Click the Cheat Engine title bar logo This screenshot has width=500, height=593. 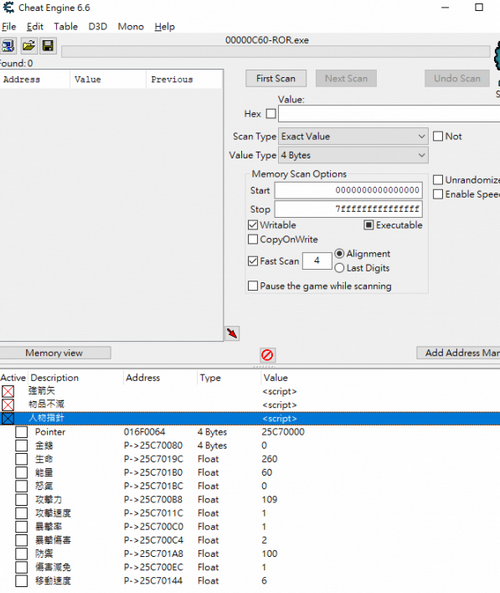click(8, 8)
